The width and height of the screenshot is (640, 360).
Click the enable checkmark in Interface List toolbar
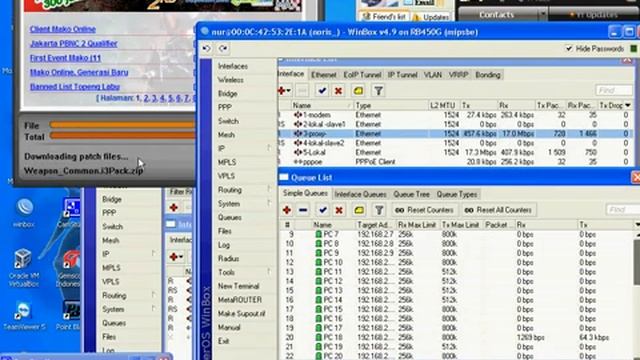click(x=322, y=91)
